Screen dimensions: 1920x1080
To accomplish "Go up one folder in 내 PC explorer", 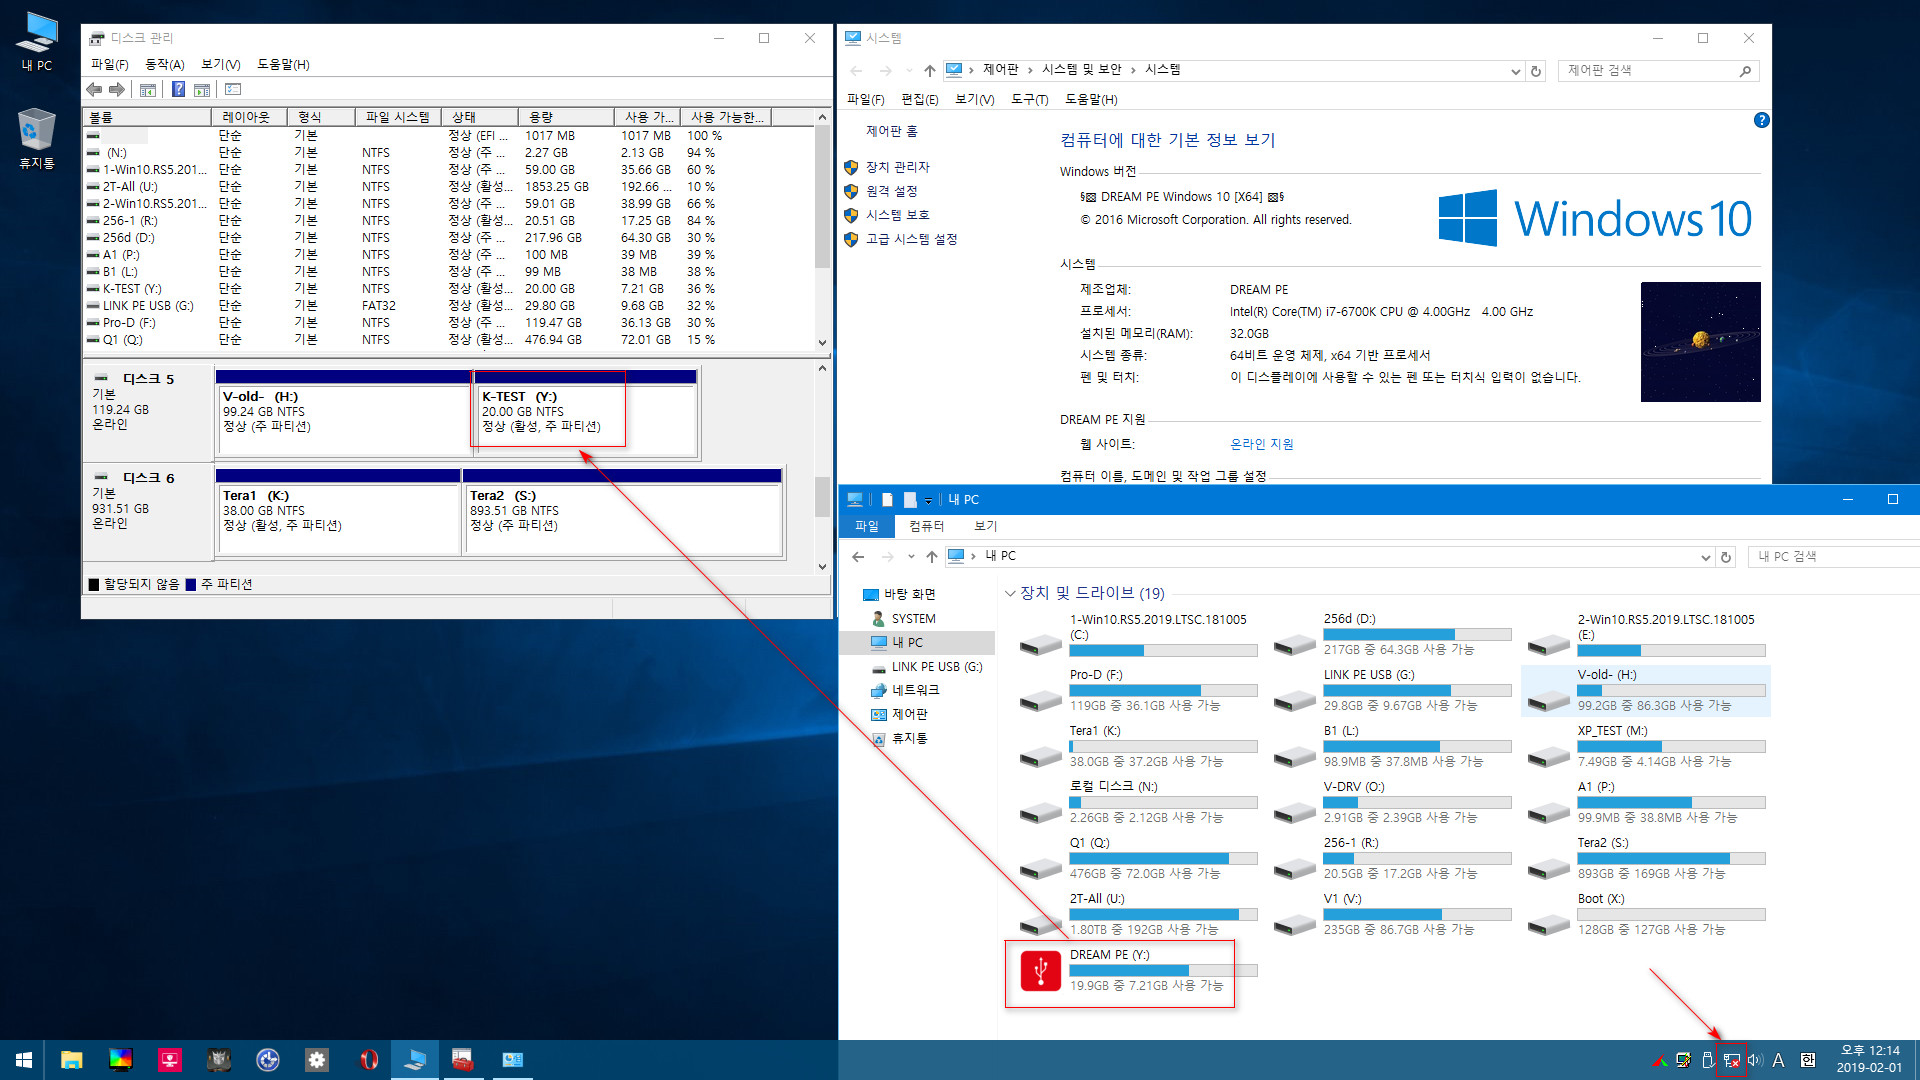I will tap(932, 557).
